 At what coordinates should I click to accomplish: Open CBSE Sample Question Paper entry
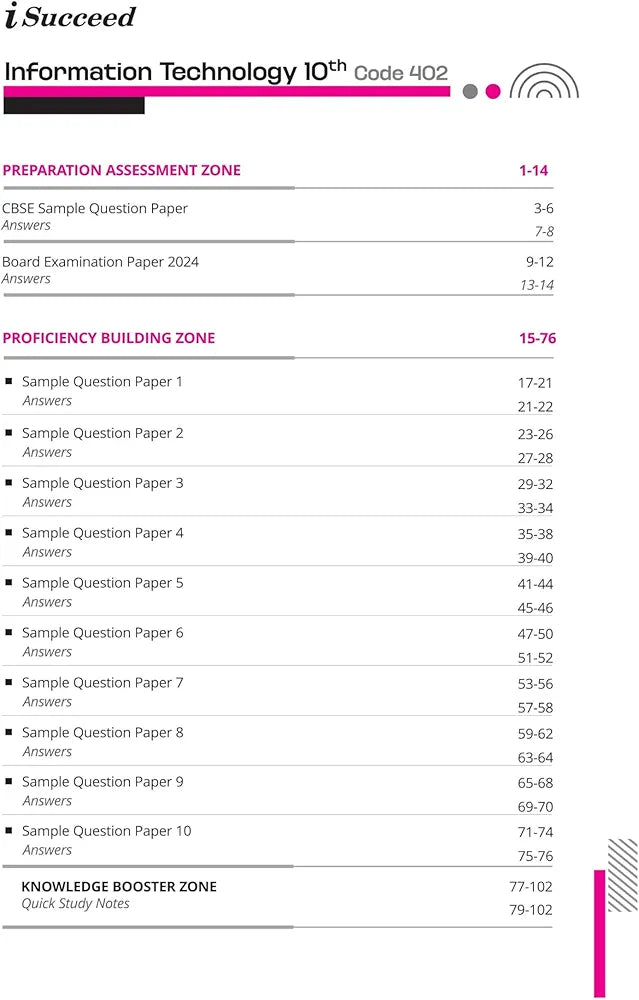(95, 208)
